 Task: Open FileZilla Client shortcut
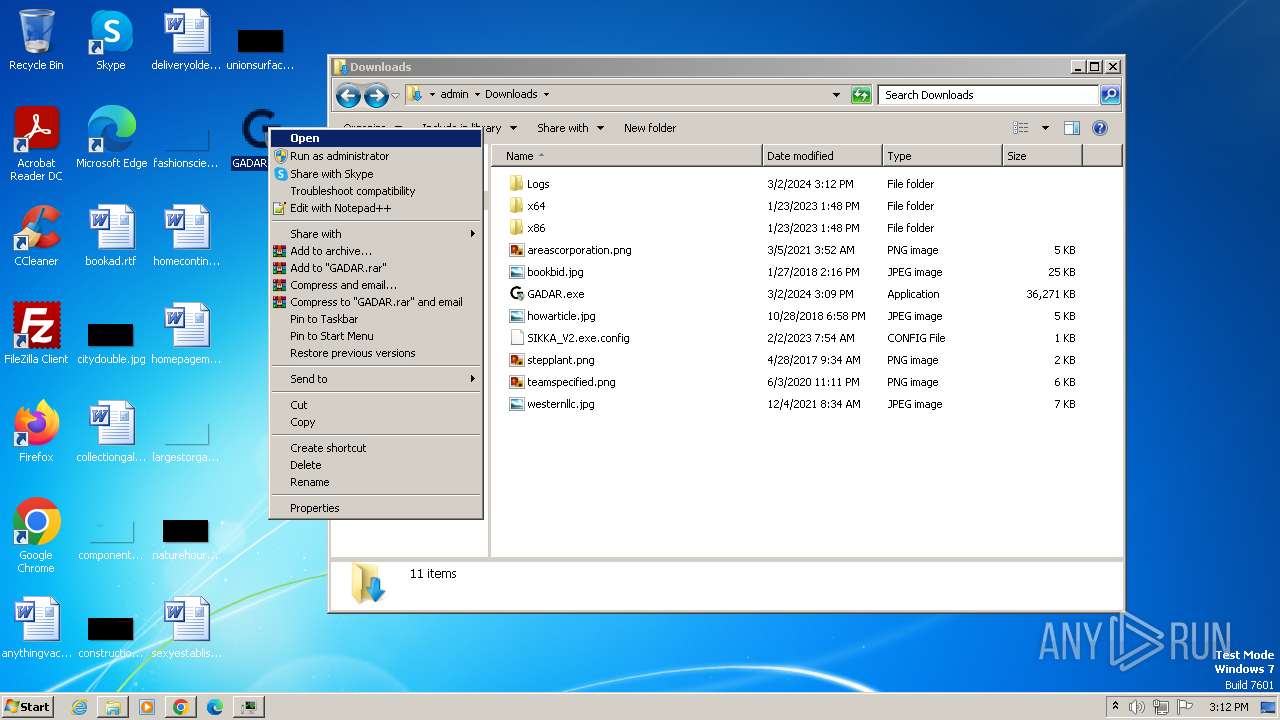coord(36,334)
